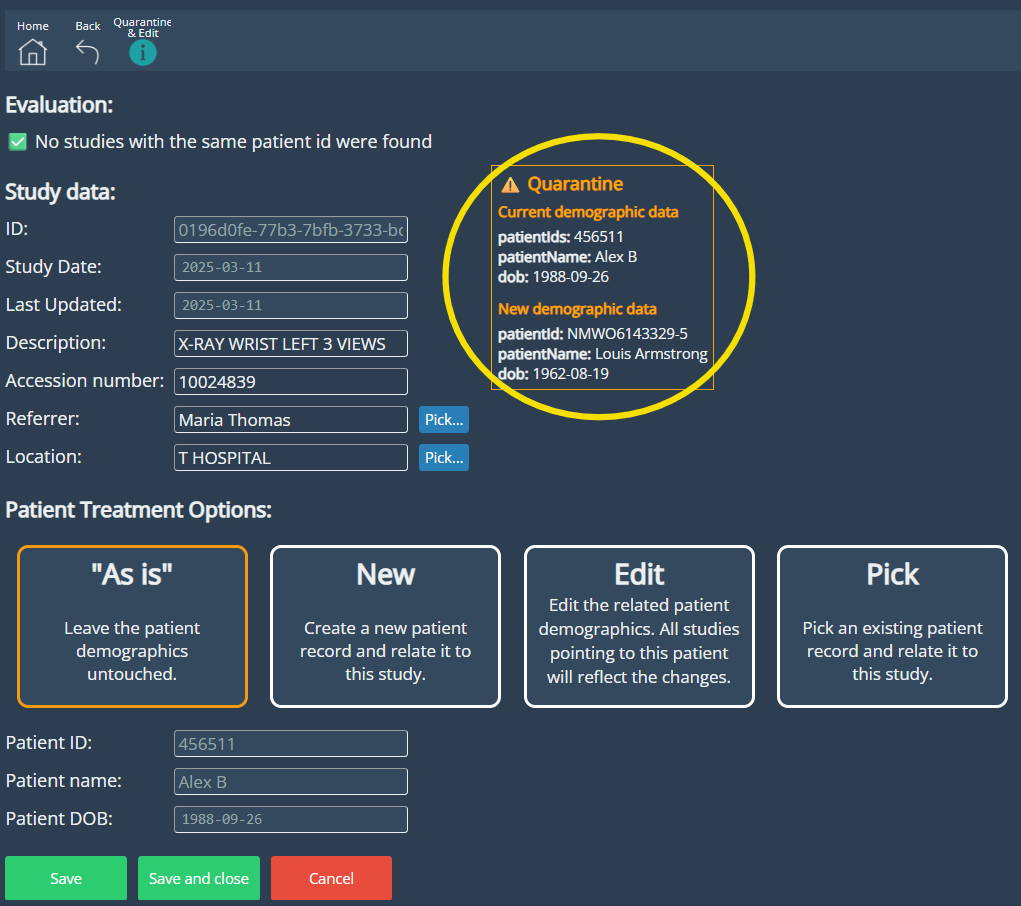Focus the Accession number field
The image size is (1021, 906).
pyautogui.click(x=291, y=382)
